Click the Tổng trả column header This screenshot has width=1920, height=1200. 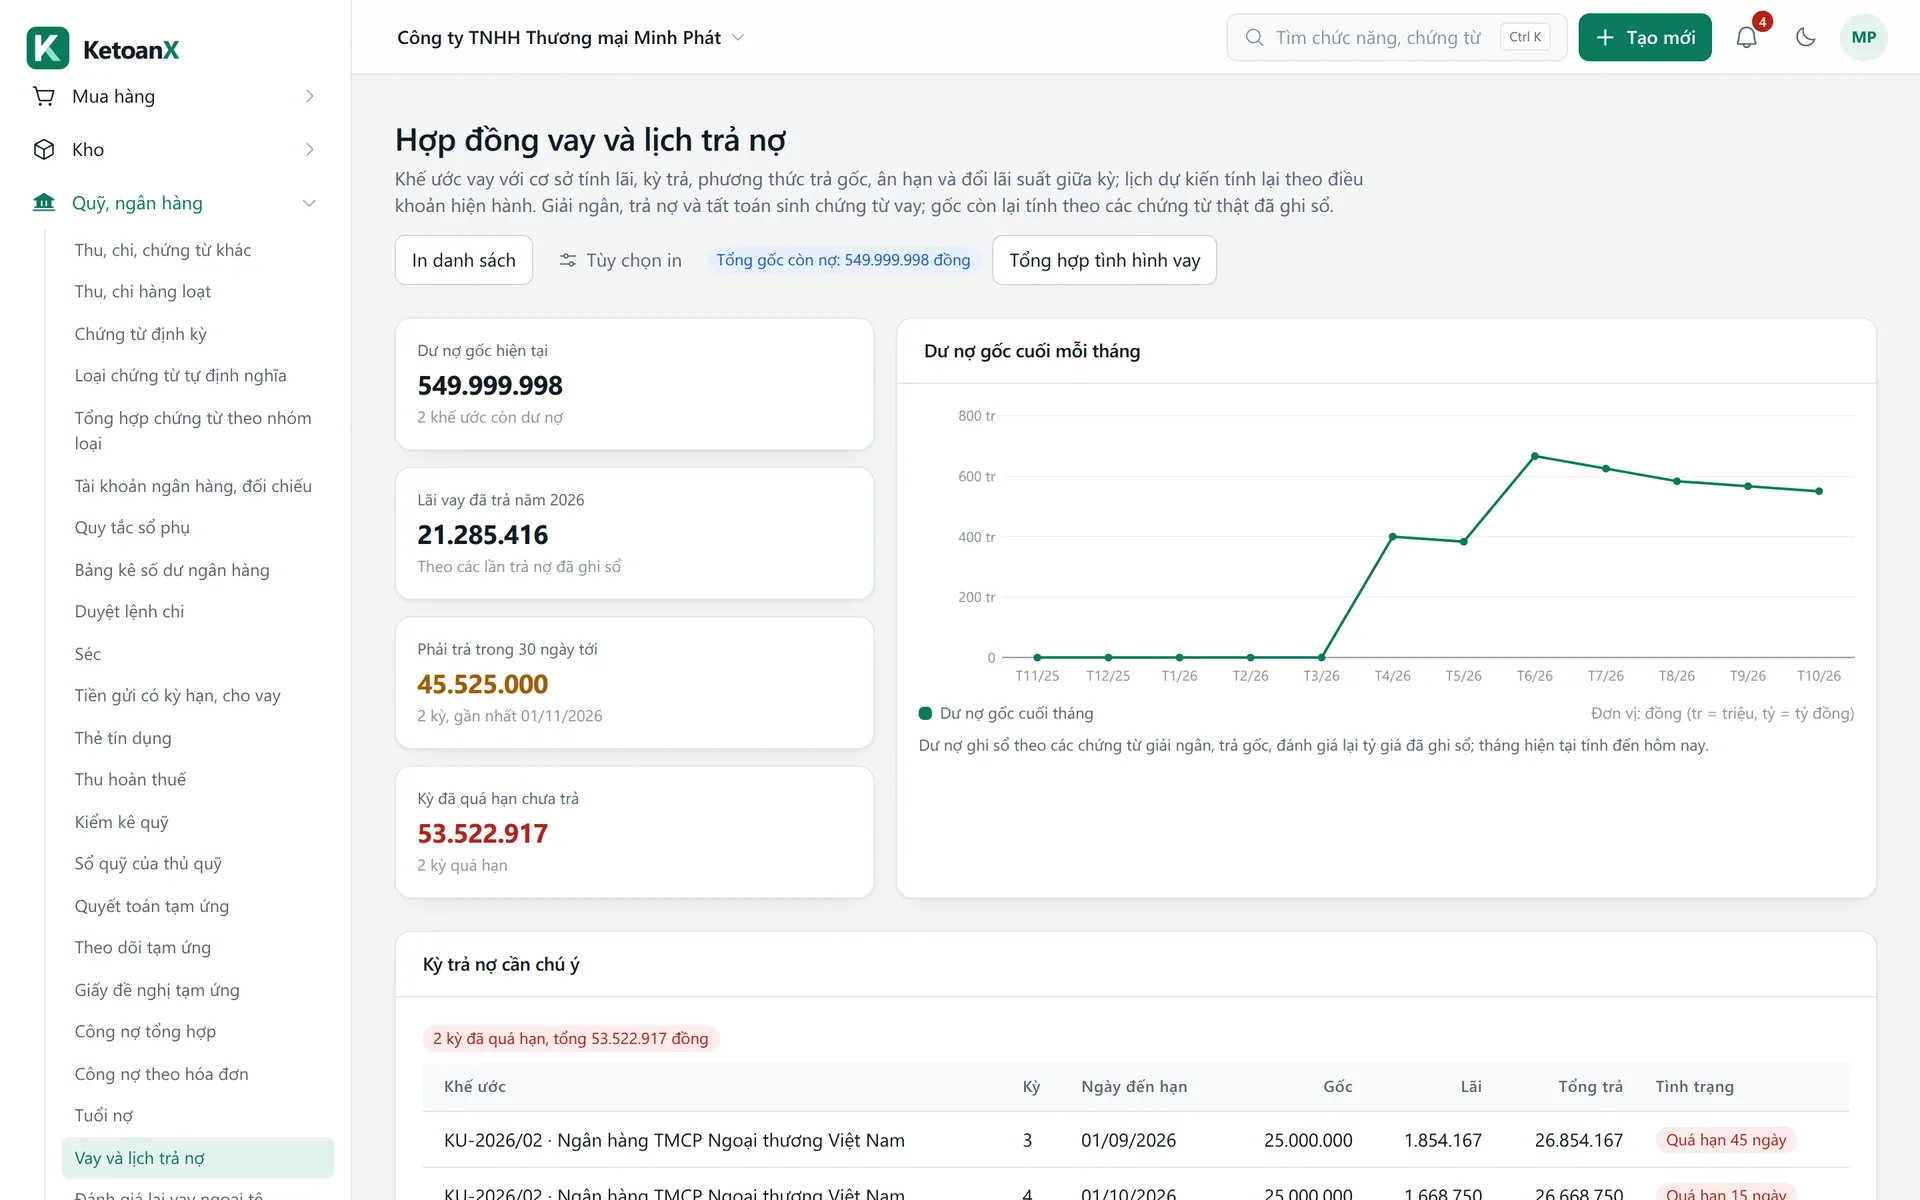click(1590, 1086)
